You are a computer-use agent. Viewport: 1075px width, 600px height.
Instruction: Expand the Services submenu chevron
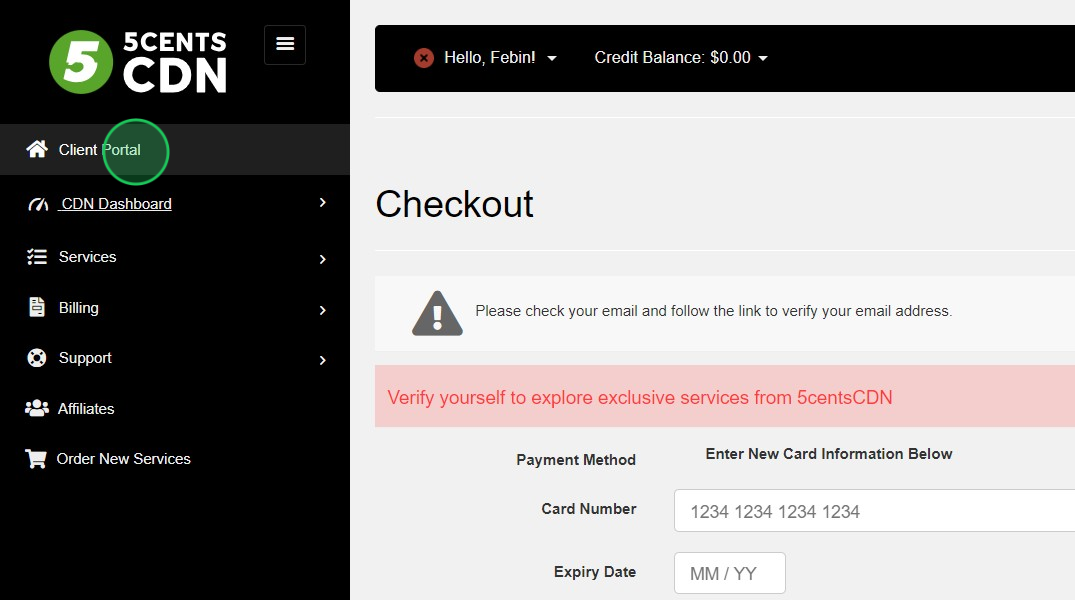point(322,259)
